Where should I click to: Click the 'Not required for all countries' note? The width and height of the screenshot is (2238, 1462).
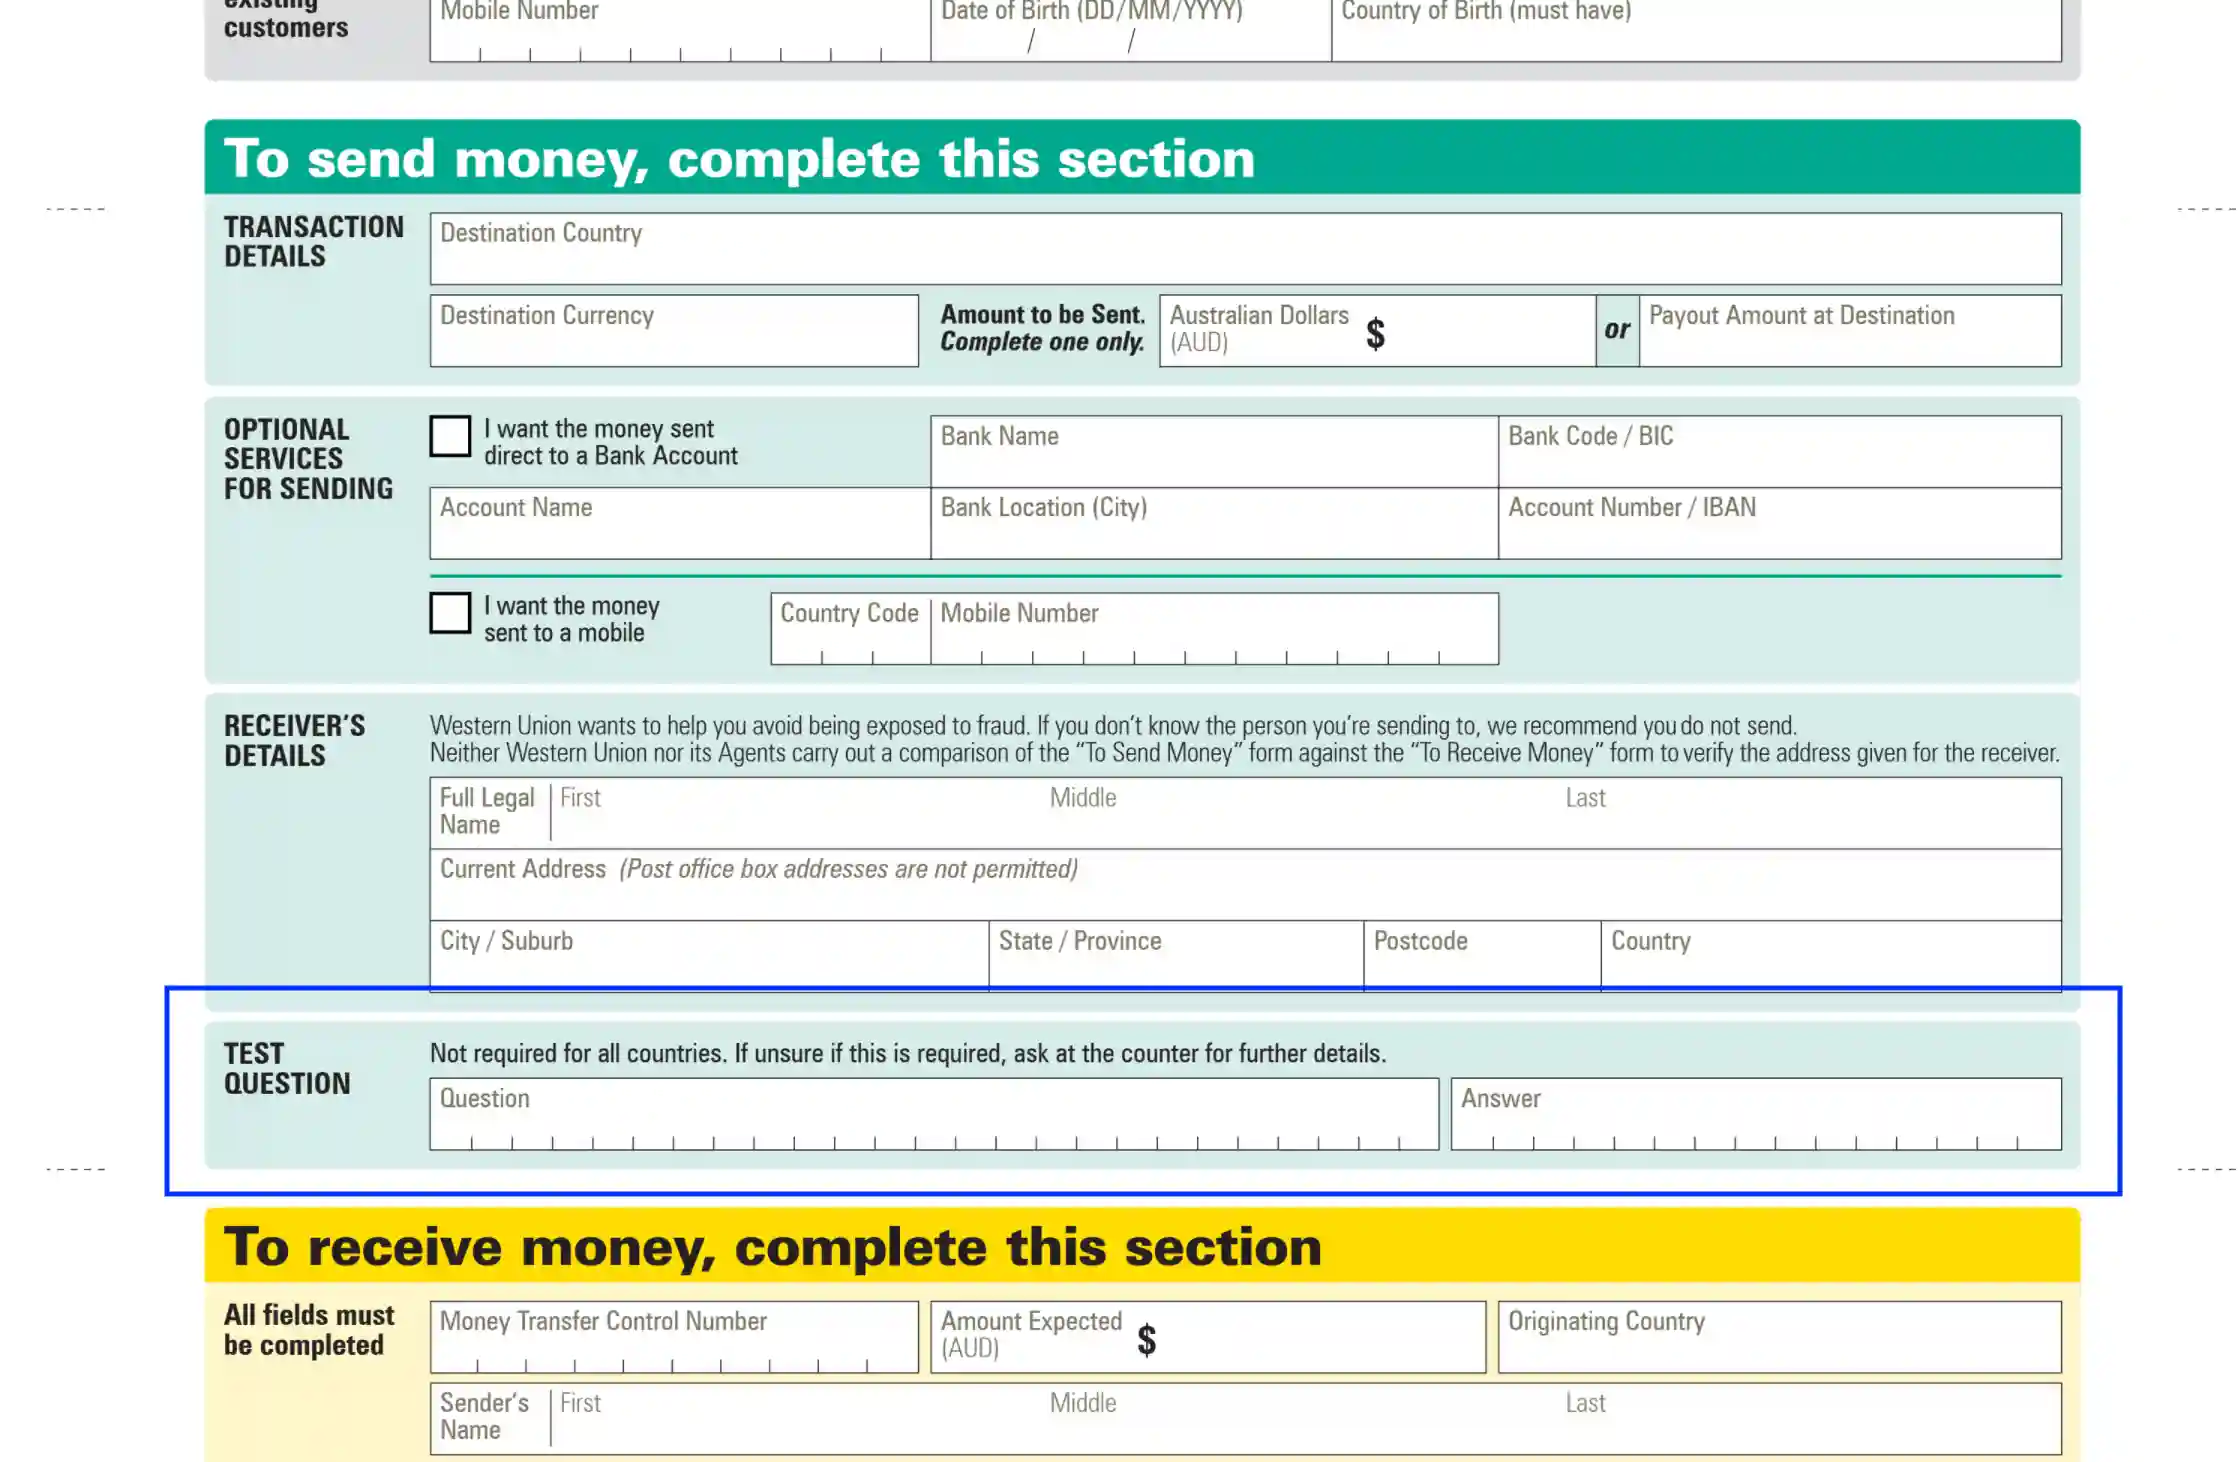908,1053
